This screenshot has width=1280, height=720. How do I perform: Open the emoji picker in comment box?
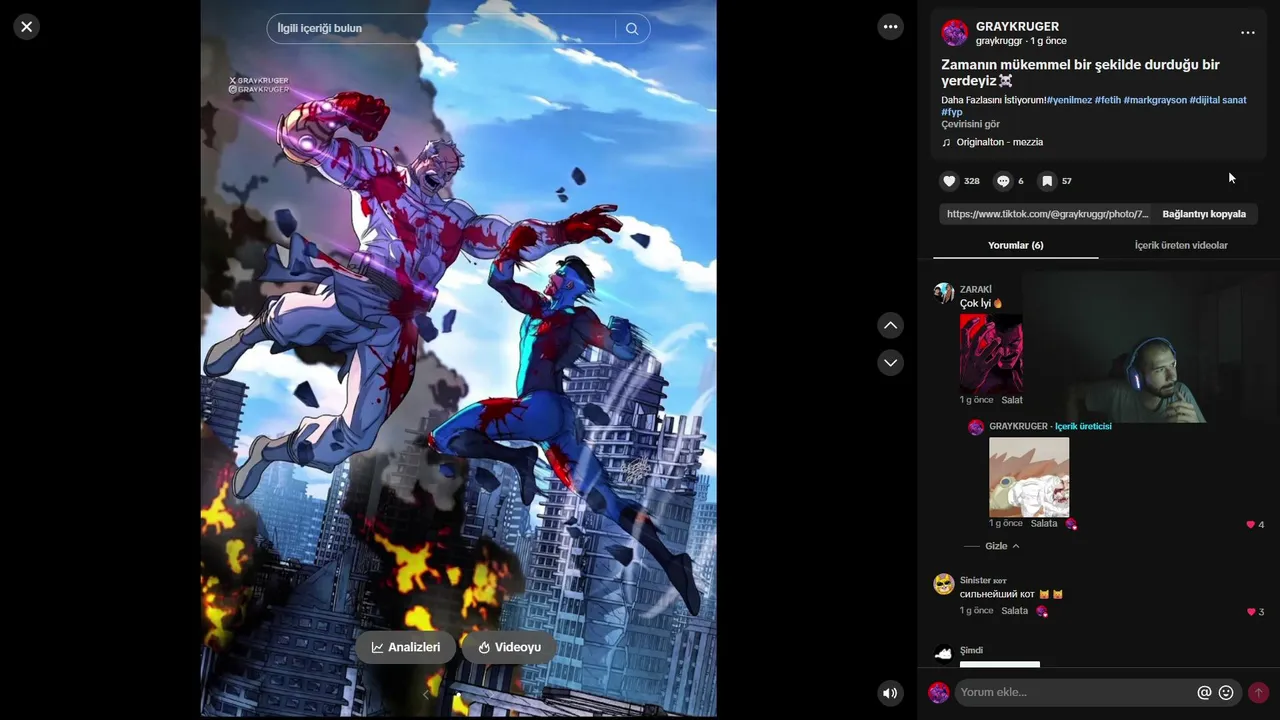point(1226,692)
